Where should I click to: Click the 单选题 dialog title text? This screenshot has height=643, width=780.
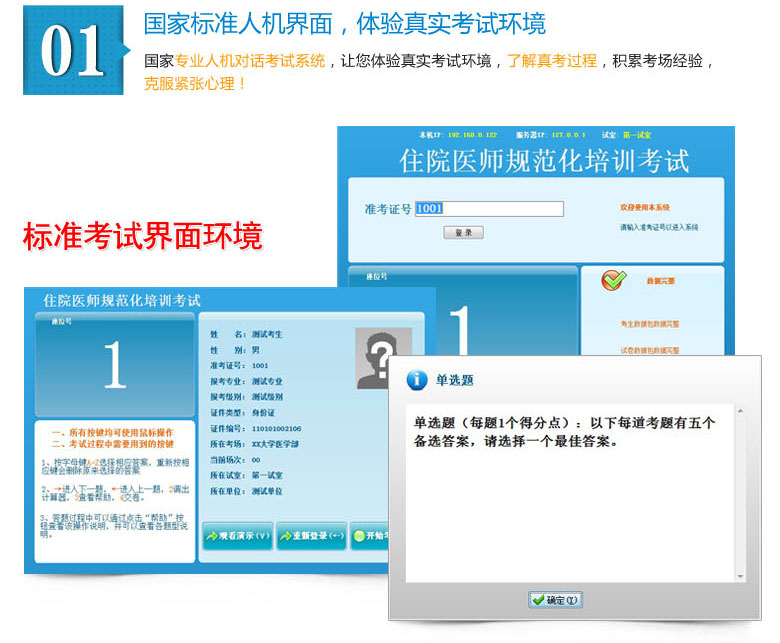pos(454,380)
